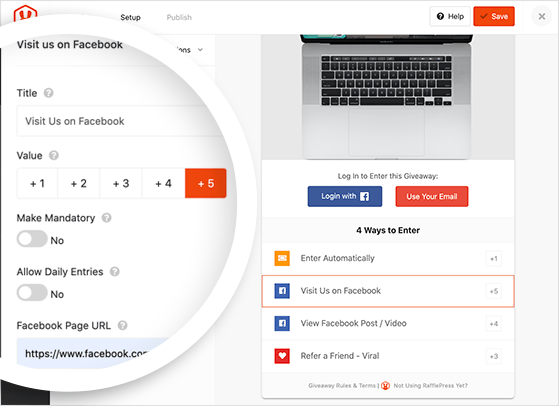Click the RafflePress logo icon
The image size is (559, 406).
pos(25,14)
